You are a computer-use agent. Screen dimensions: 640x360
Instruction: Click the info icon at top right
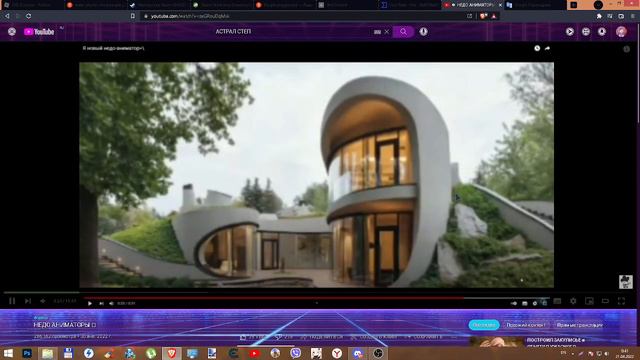coord(627,49)
